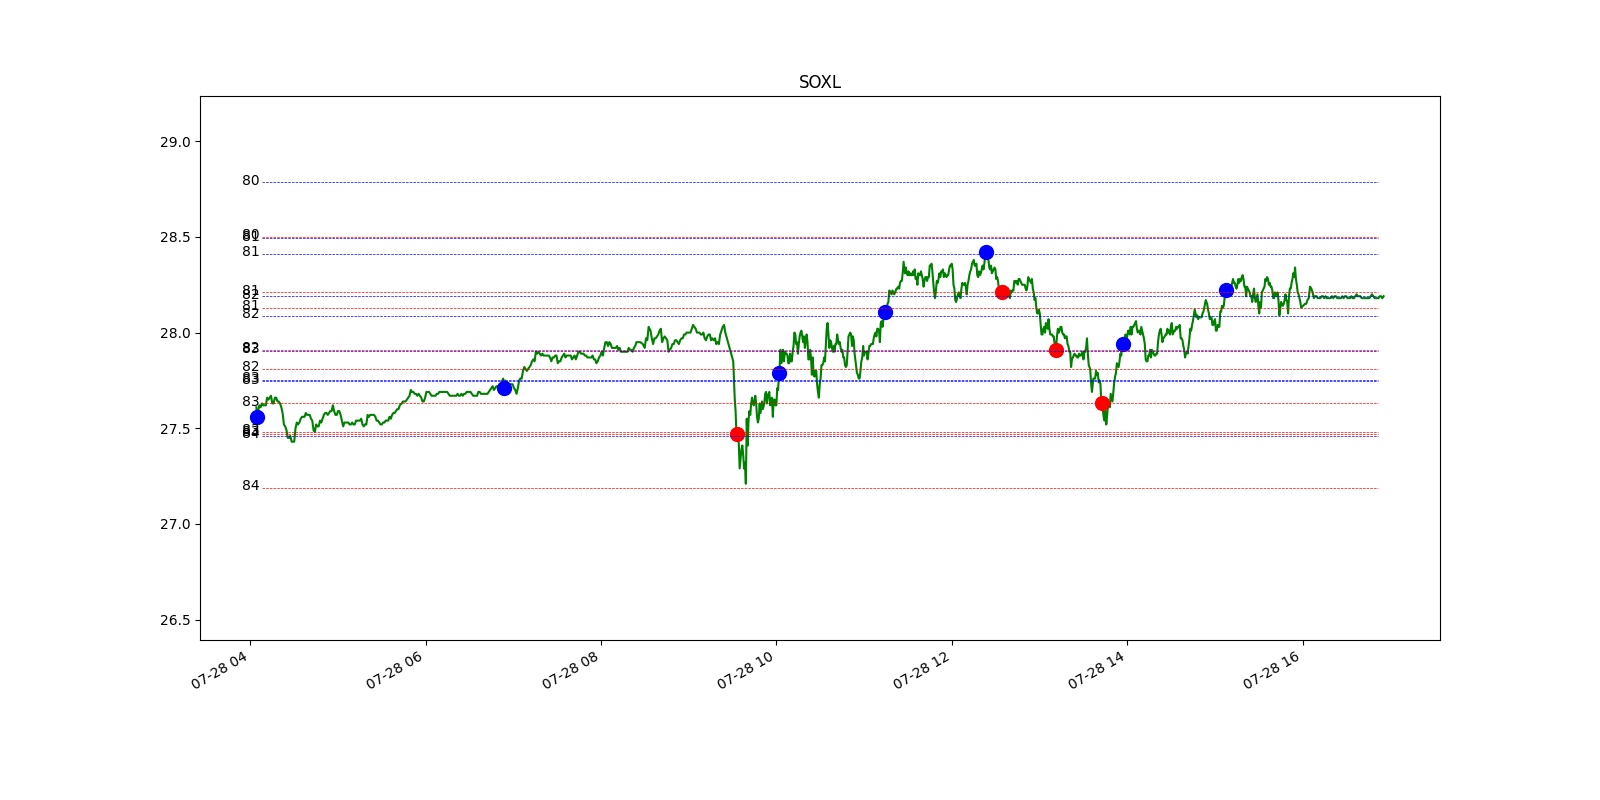Image resolution: width=1600 pixels, height=800 pixels.
Task: Click the 28.0 y-axis label
Action: 175,333
